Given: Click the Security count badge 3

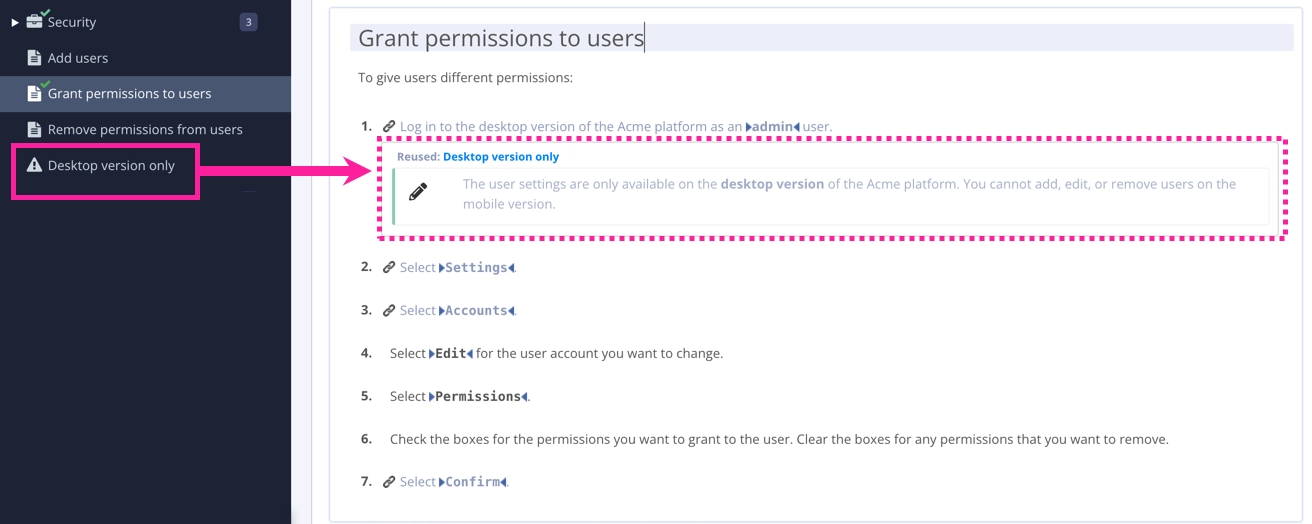Looking at the screenshot, I should coord(248,22).
